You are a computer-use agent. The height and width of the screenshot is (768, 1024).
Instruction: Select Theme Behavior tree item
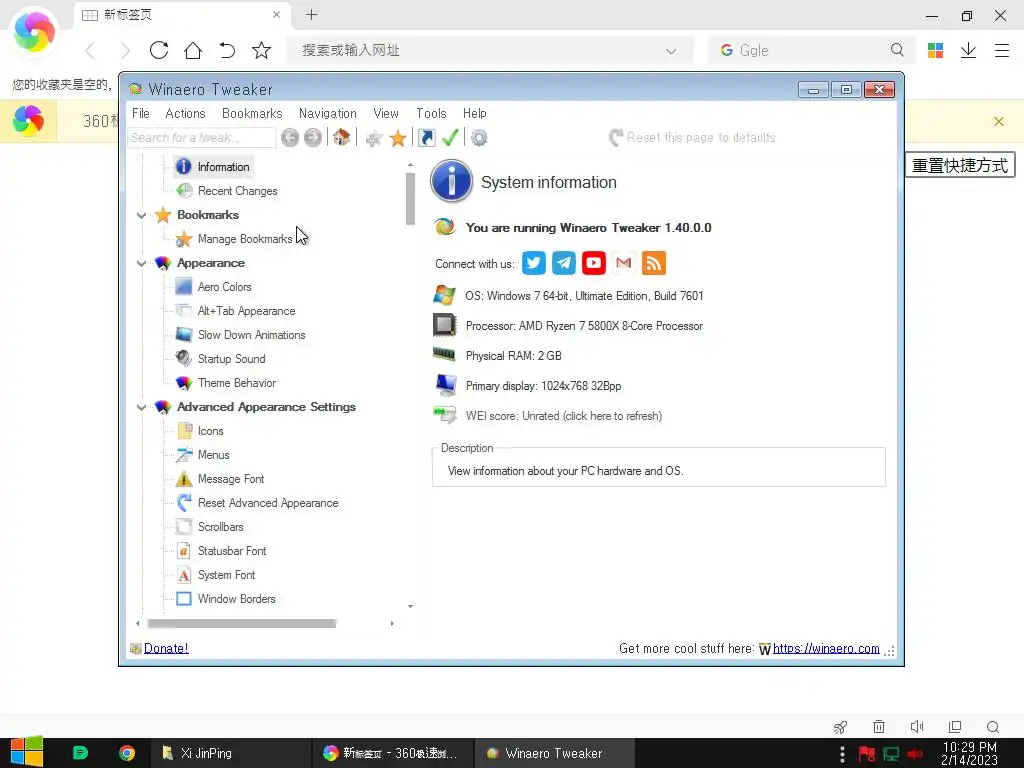coord(236,383)
